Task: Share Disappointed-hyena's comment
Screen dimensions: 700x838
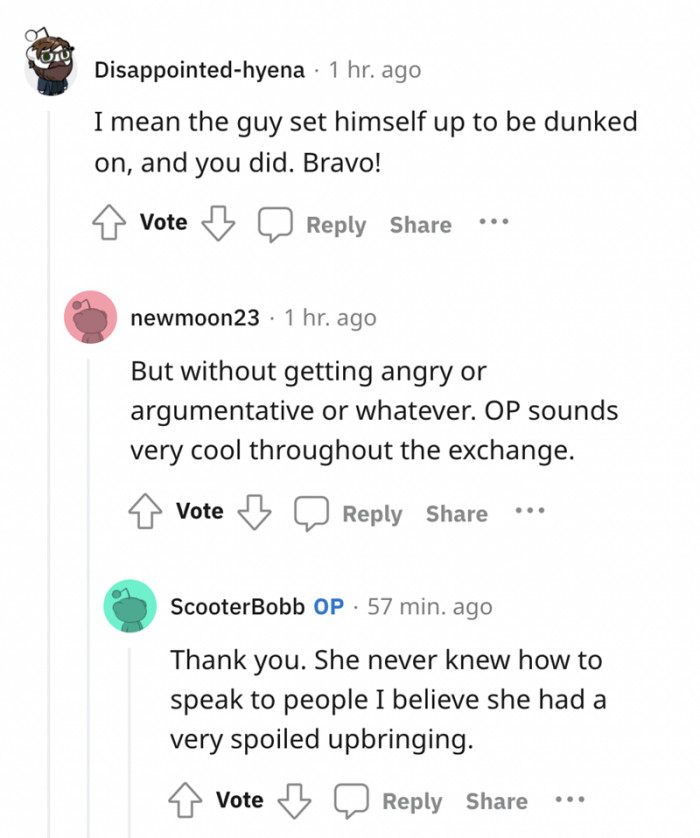Action: (420, 224)
